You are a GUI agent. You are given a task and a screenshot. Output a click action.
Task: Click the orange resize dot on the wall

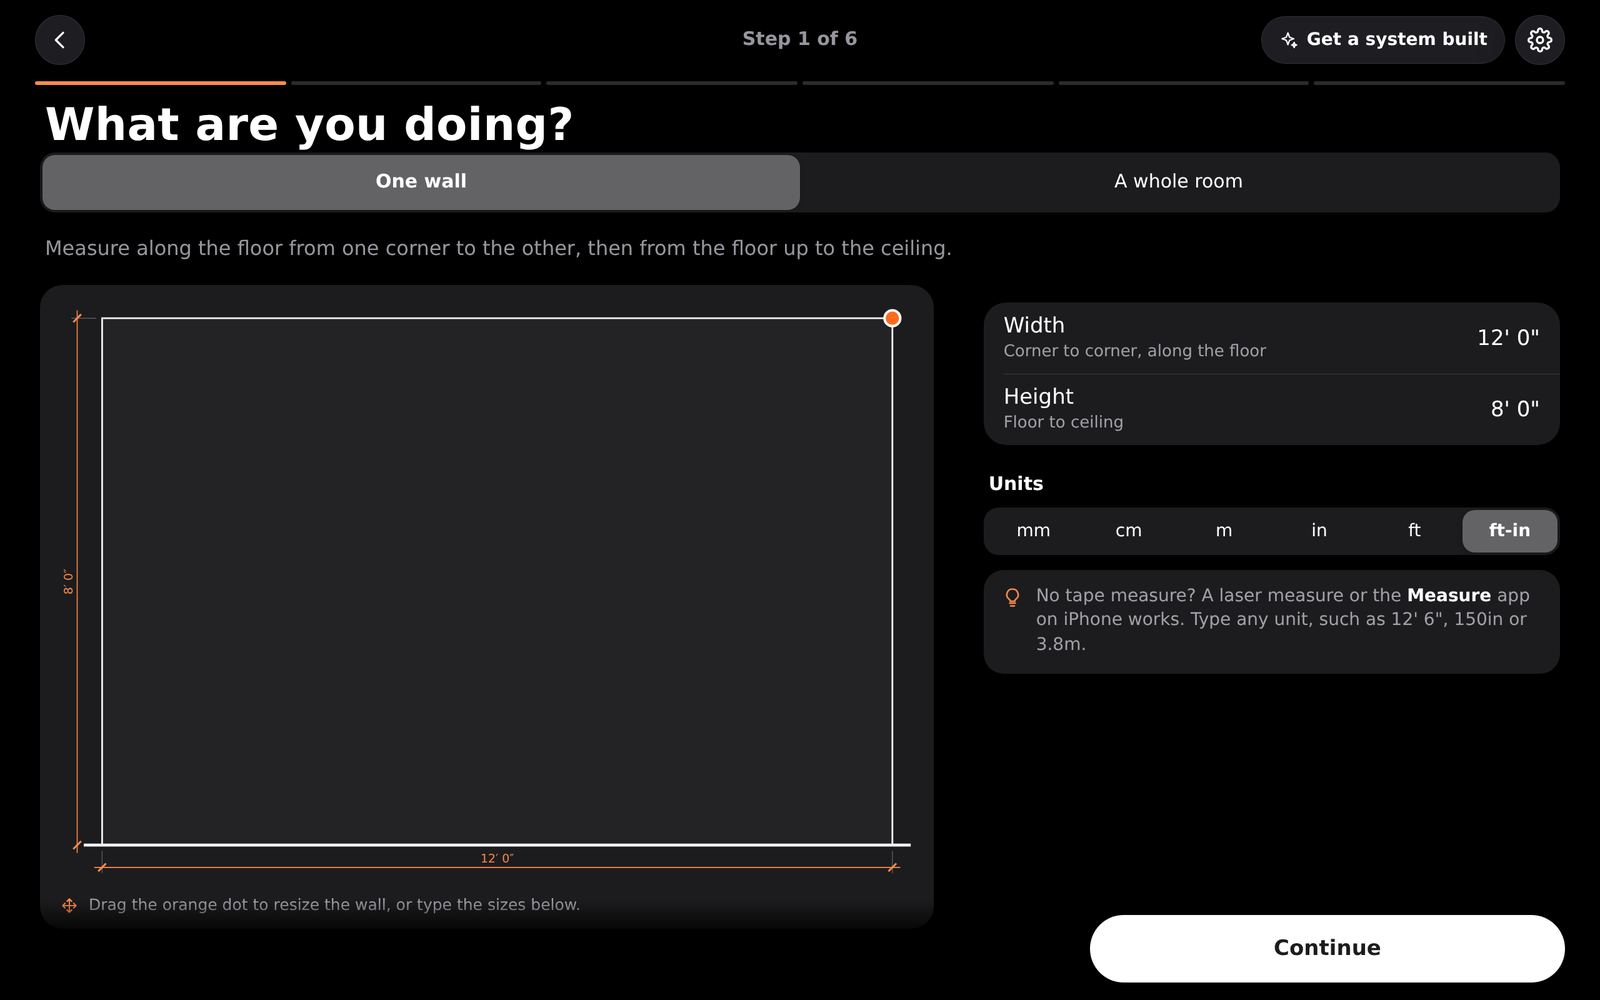[x=892, y=318]
